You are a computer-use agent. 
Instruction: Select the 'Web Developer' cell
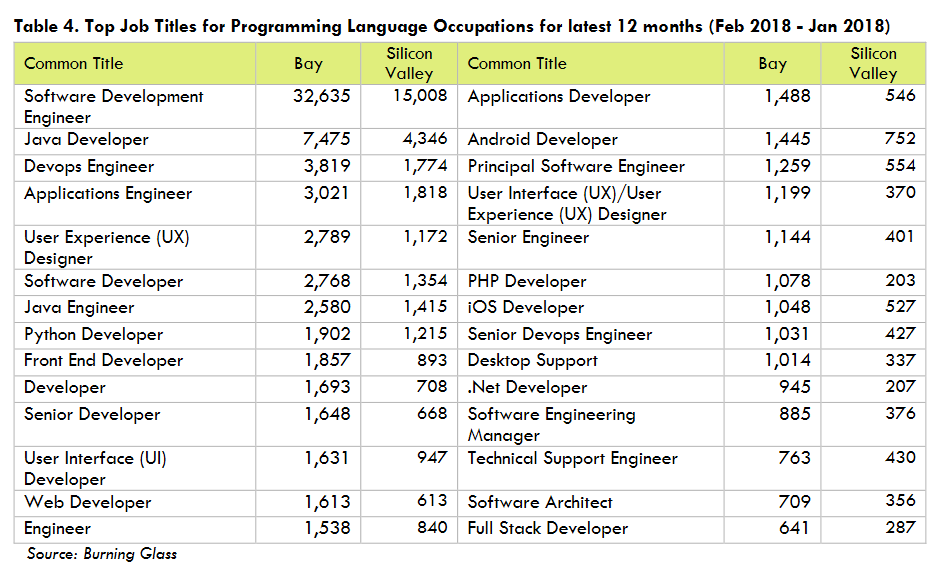pos(88,503)
